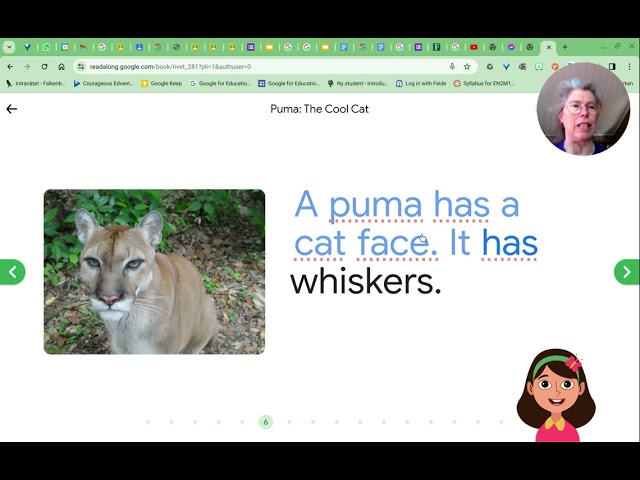Open the Log in with Feide bookmark

click(421, 83)
